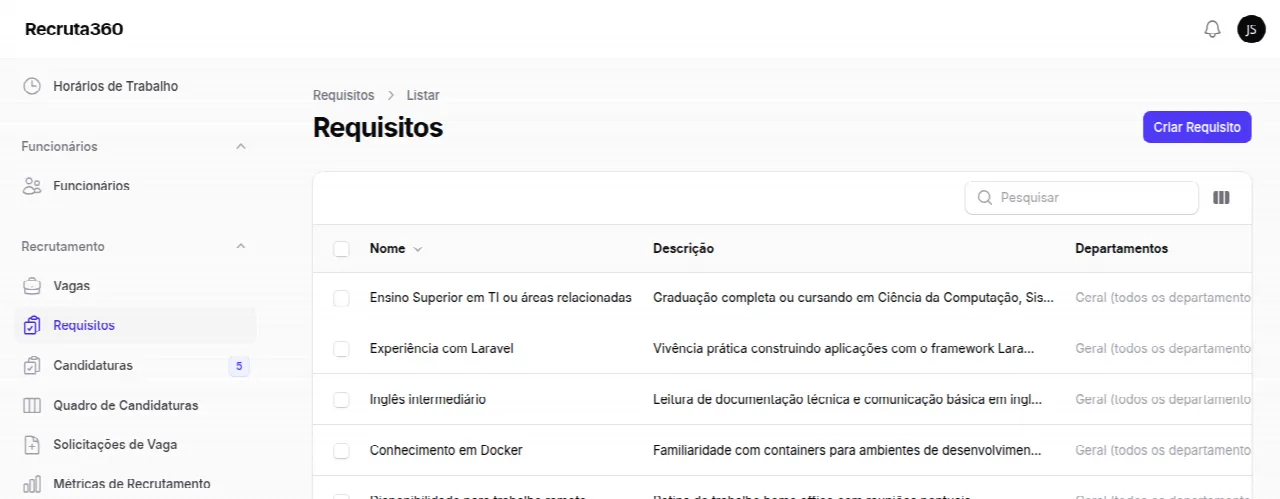This screenshot has width=1280, height=499.
Task: Check the Ensino Superior em TI row
Action: [341, 298]
